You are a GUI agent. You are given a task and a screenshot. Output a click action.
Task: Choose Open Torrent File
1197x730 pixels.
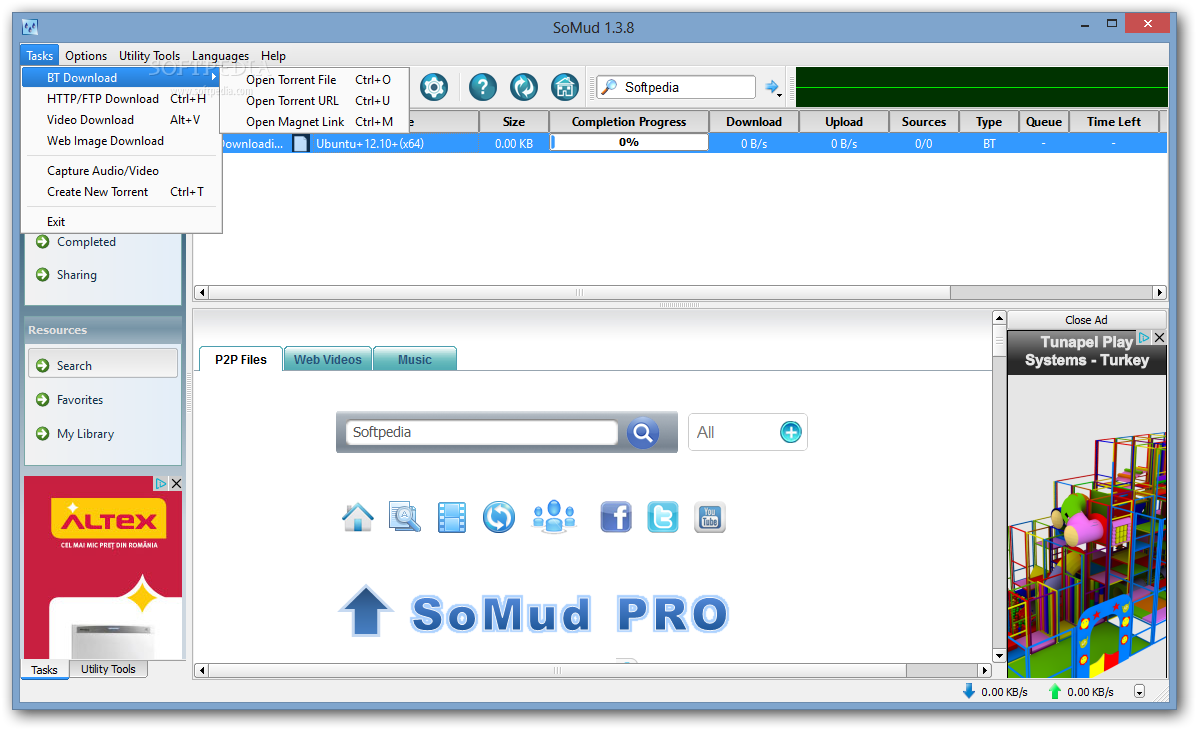pos(315,79)
